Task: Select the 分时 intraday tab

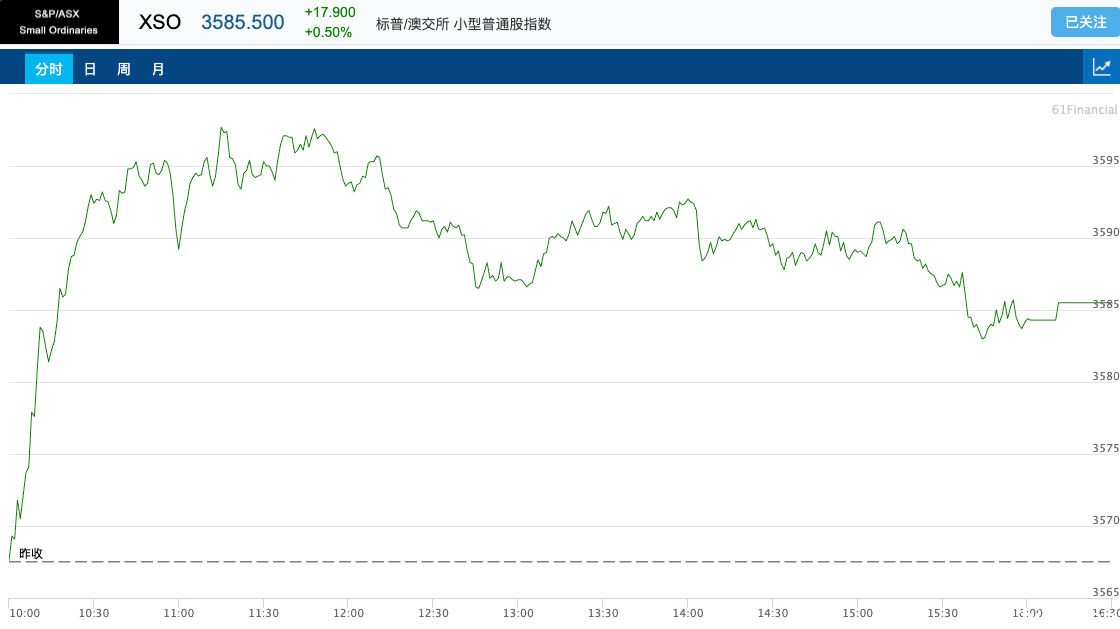Action: 49,69
